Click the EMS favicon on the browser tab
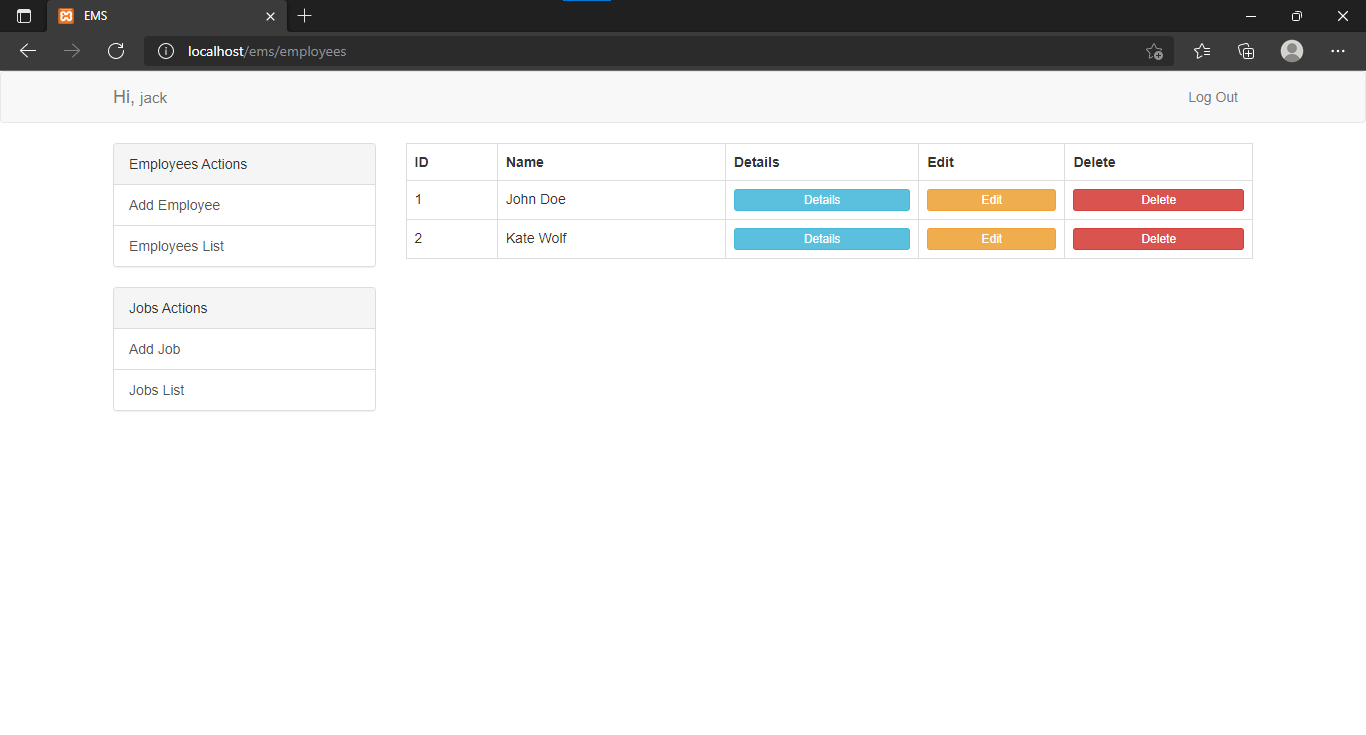Image resolution: width=1366 pixels, height=735 pixels. (x=68, y=16)
